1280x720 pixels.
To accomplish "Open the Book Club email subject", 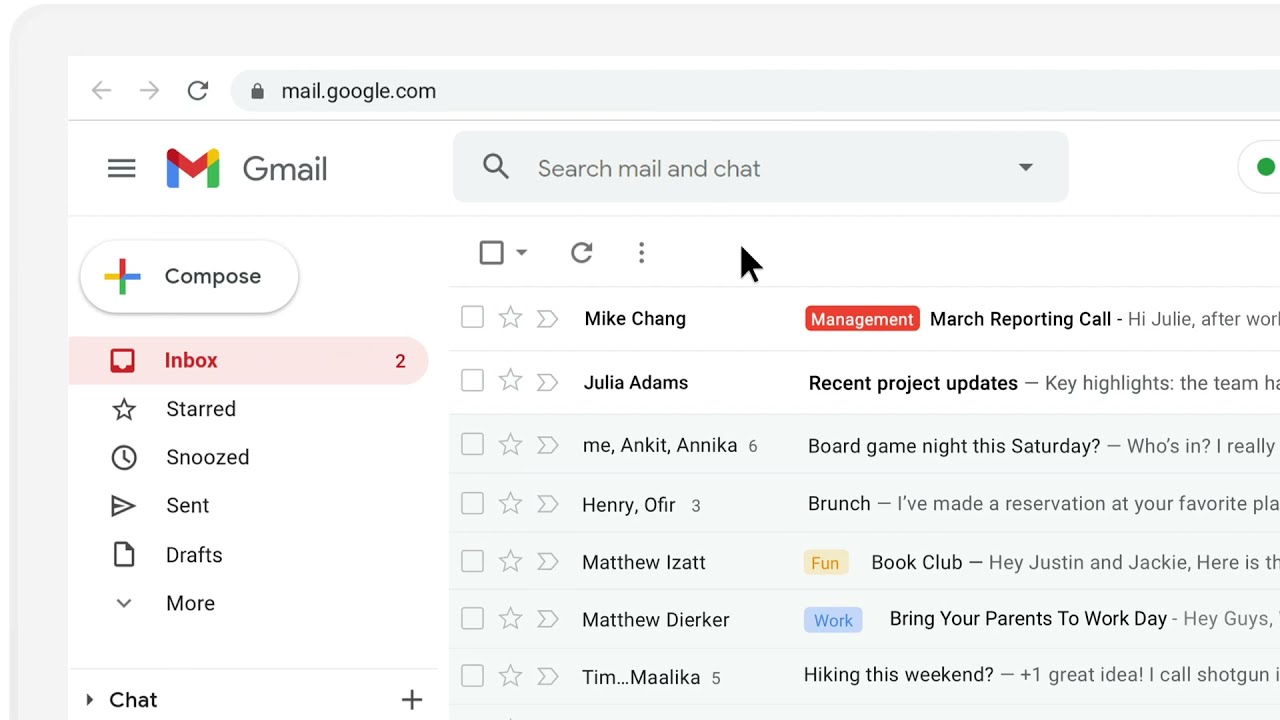I will 917,563.
